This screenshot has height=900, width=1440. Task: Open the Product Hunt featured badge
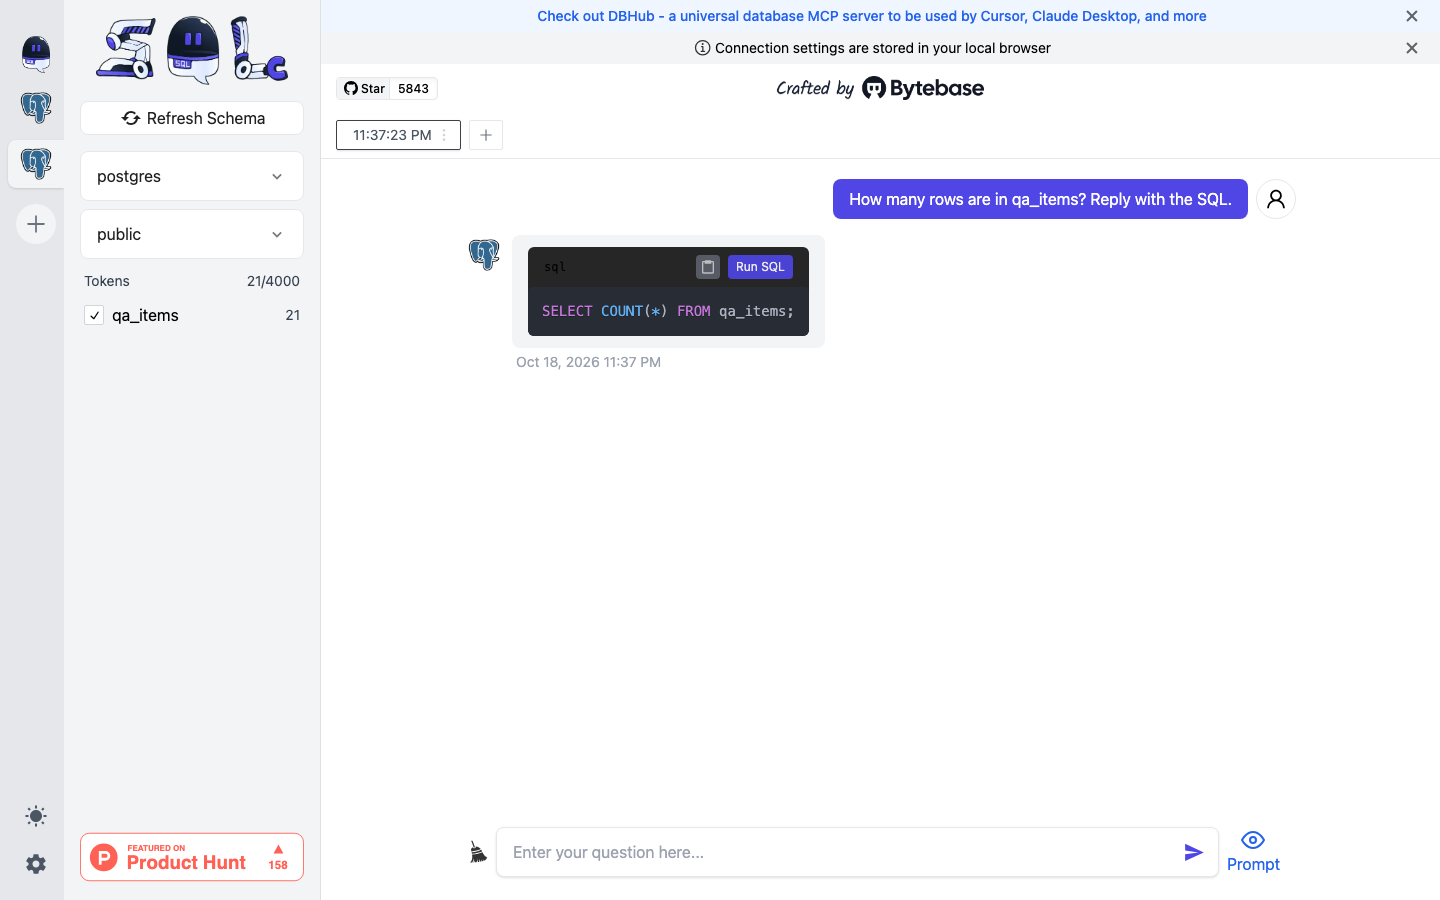(x=192, y=857)
